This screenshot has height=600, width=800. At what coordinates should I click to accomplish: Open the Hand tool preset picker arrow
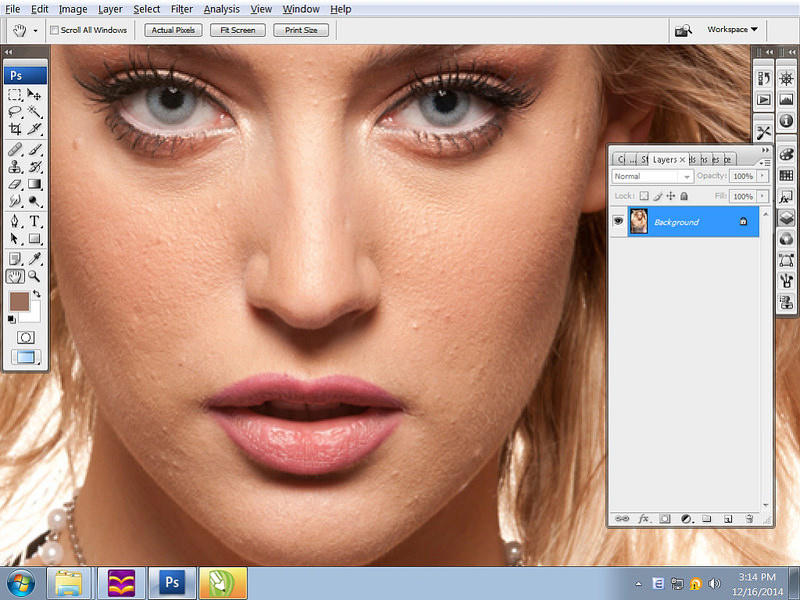click(35, 31)
